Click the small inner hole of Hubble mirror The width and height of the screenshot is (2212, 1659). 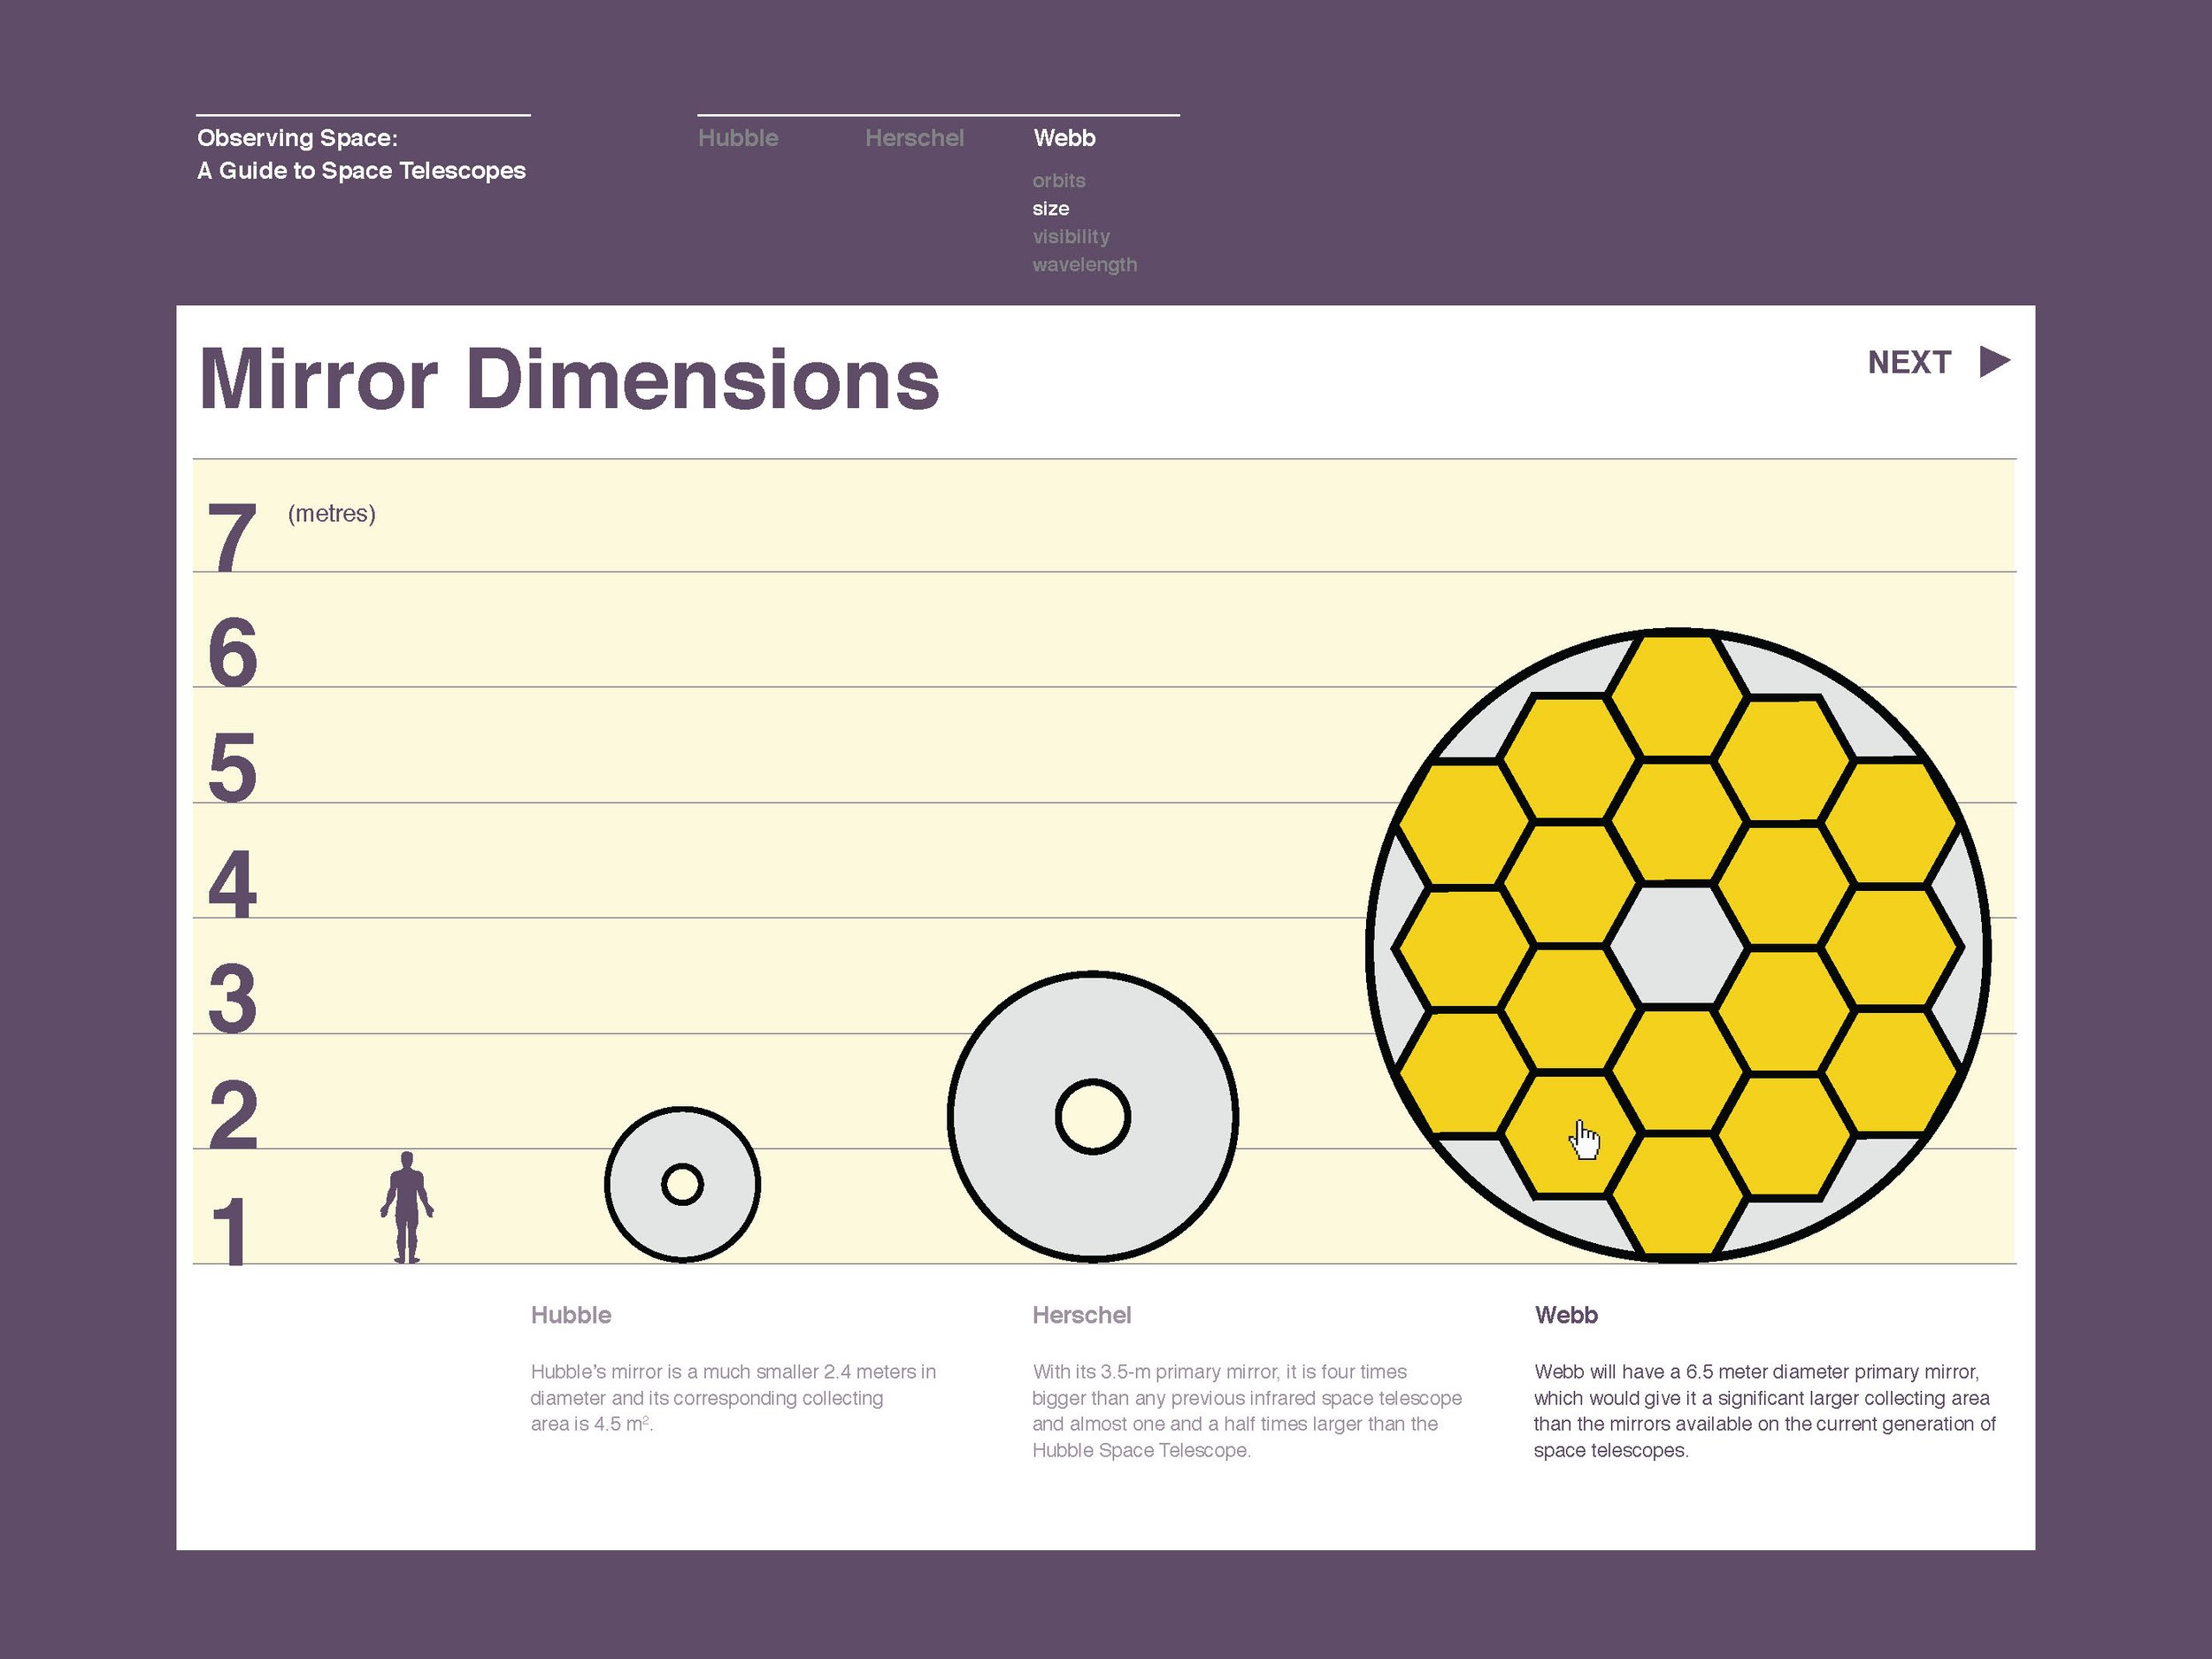pyautogui.click(x=682, y=1185)
